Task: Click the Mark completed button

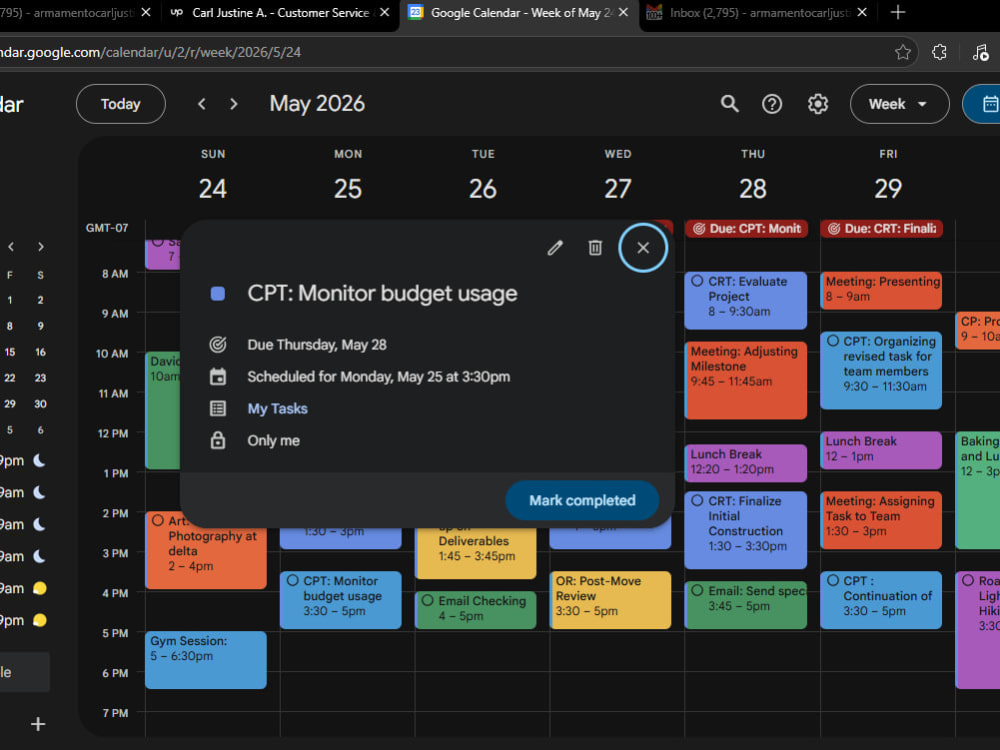Action: pos(582,501)
